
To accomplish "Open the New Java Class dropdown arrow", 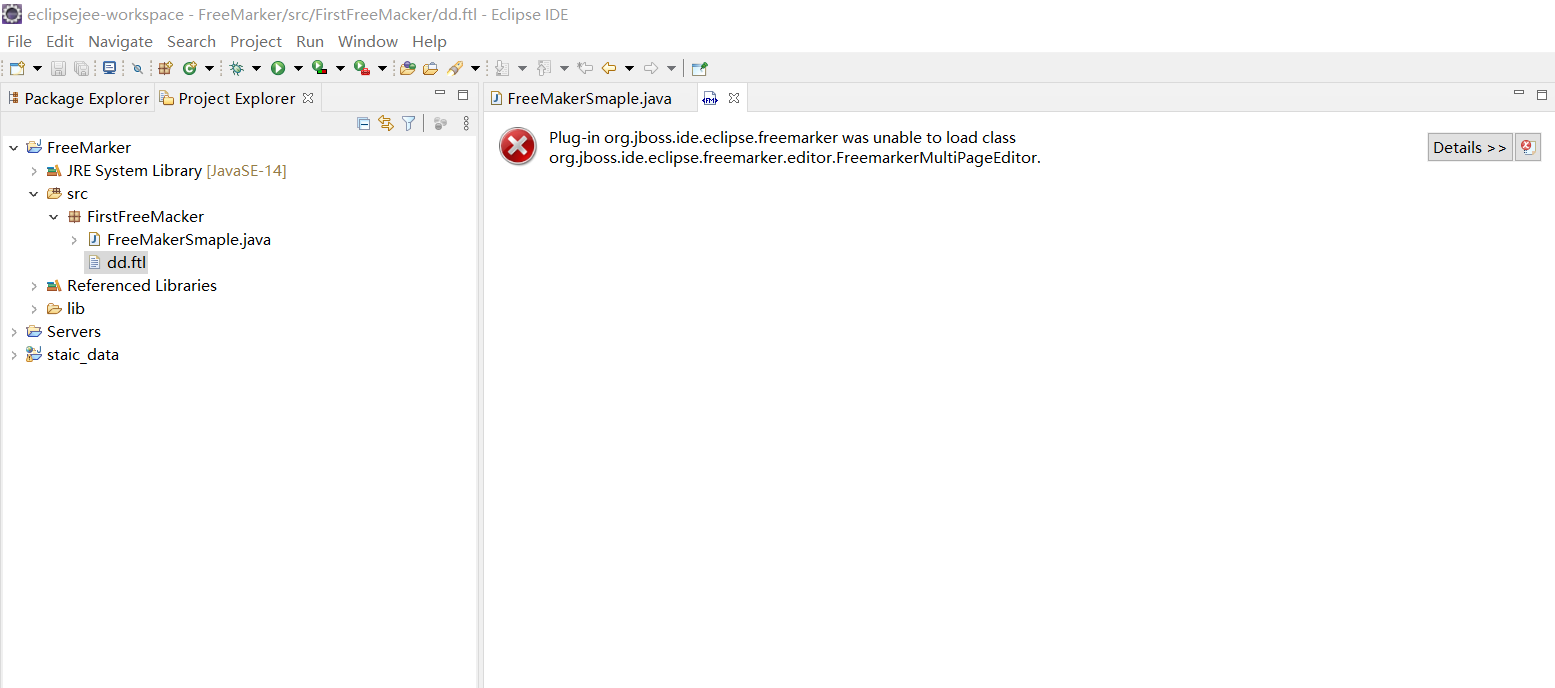I will click(x=209, y=68).
